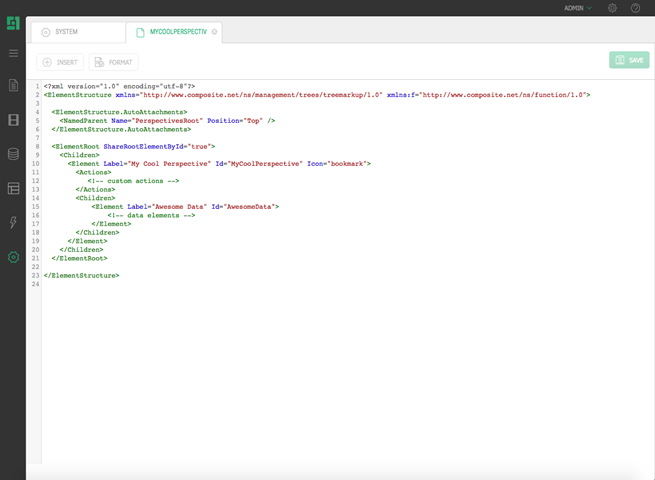
Task: Click the xml version declaration line
Action: point(119,86)
